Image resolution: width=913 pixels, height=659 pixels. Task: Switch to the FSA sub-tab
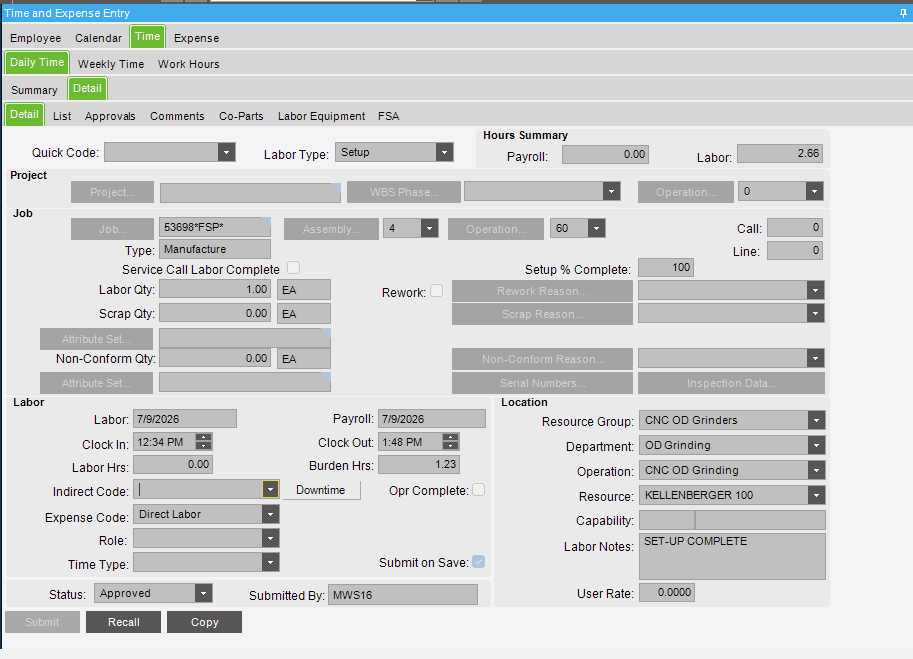(x=388, y=116)
